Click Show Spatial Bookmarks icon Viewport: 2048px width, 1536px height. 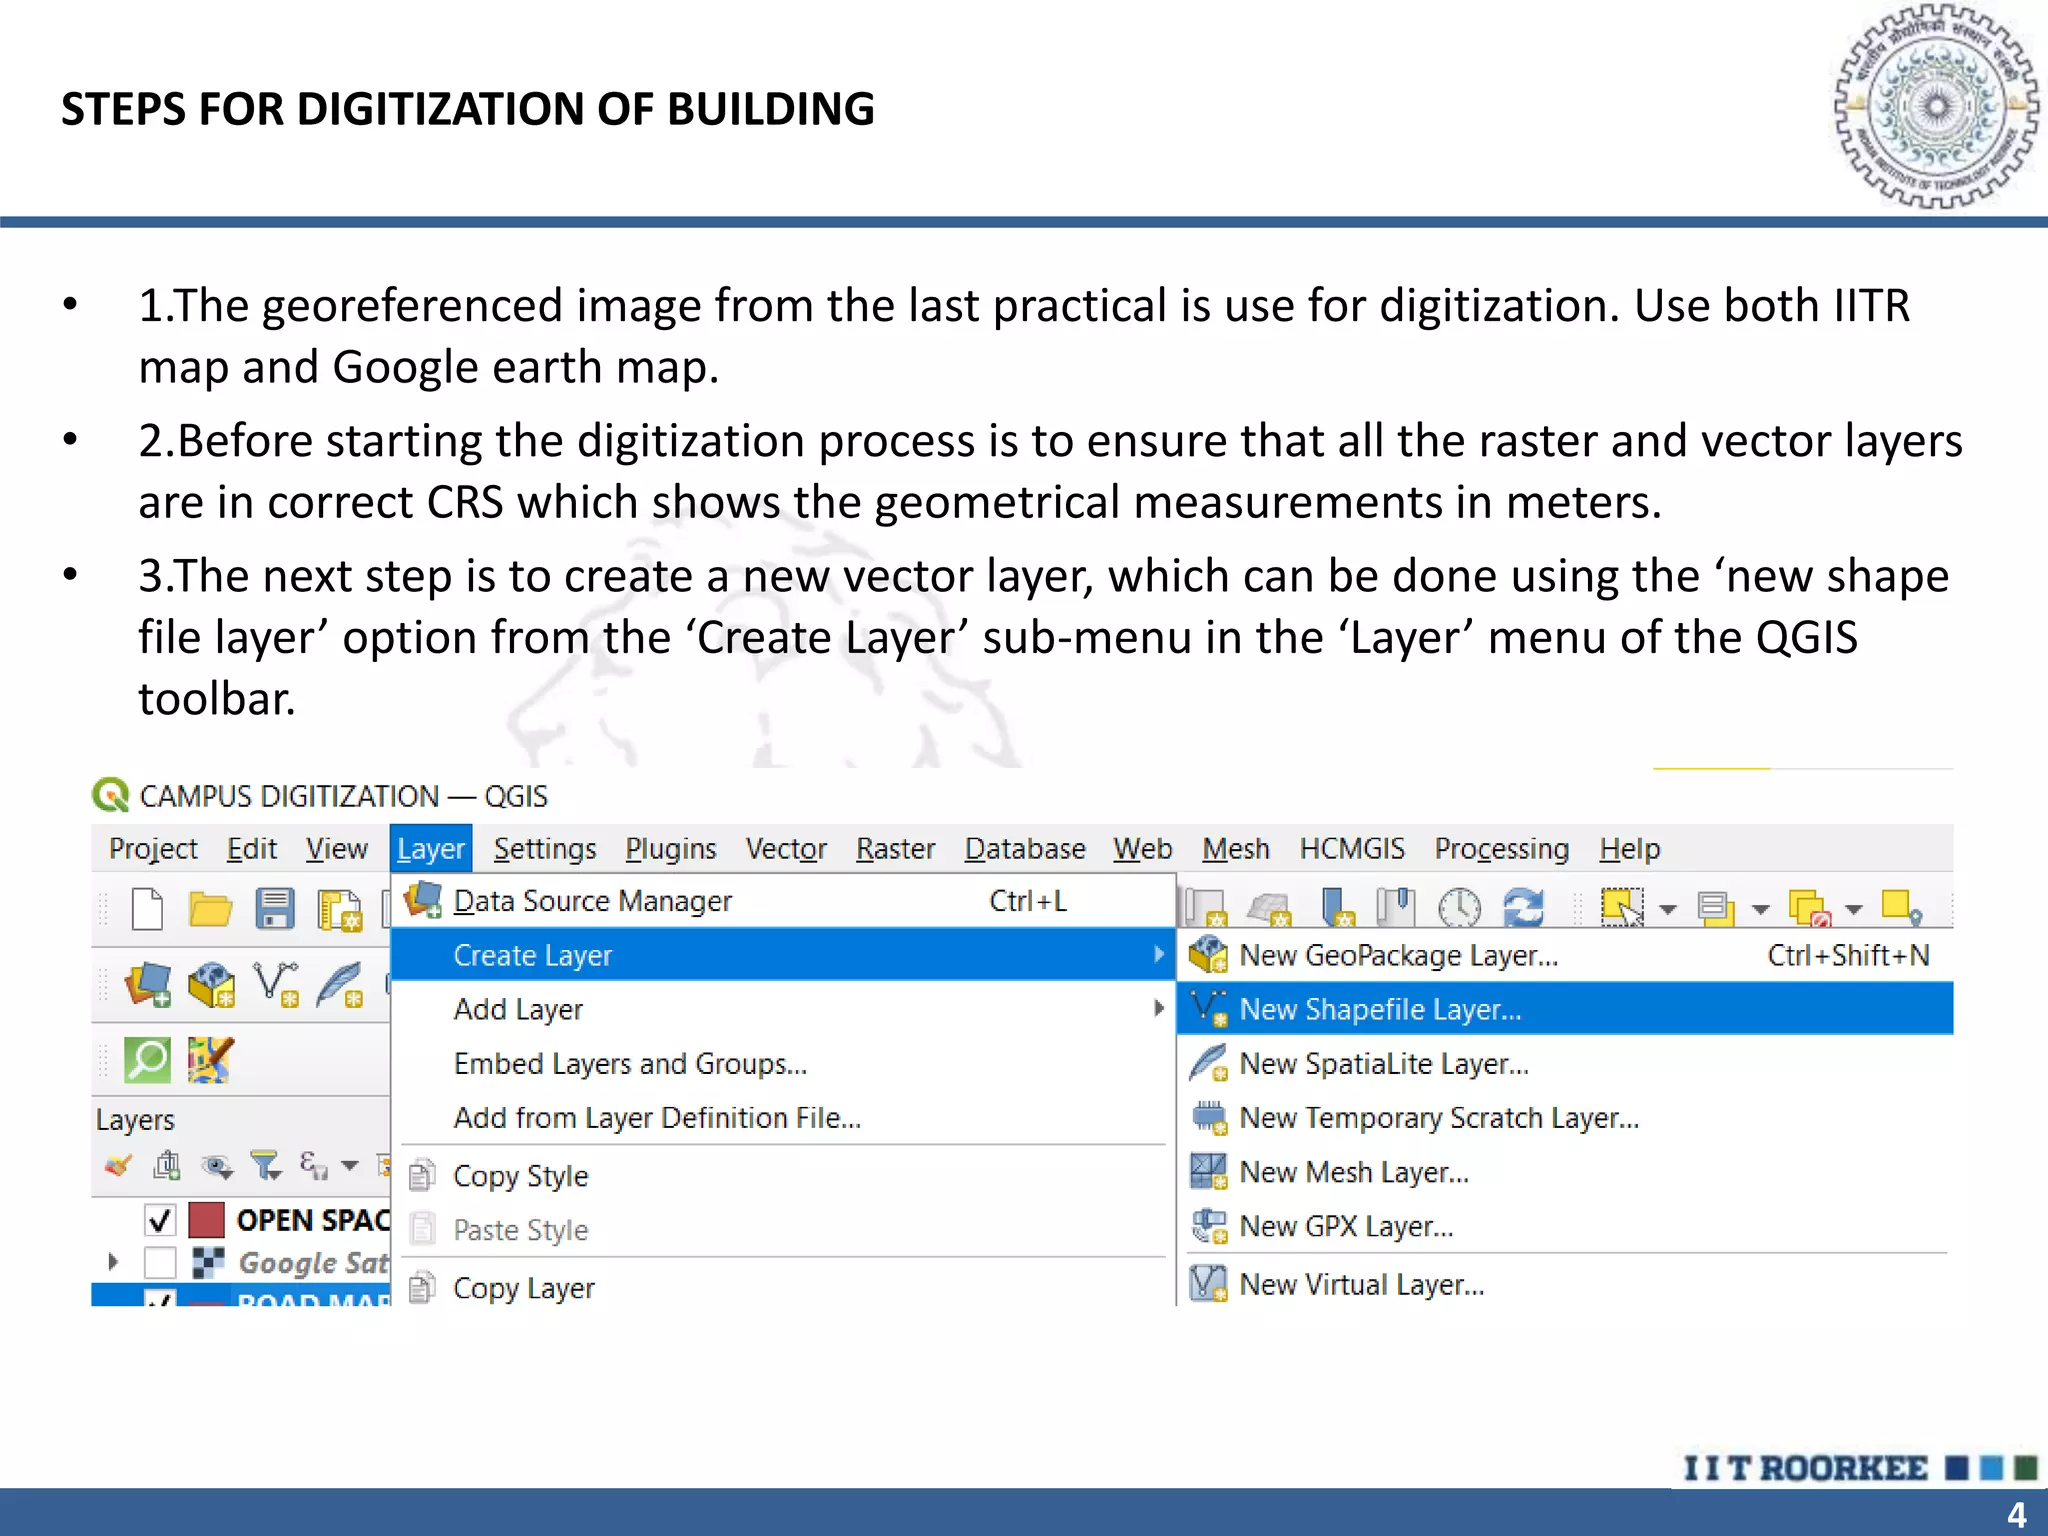(x=1396, y=907)
